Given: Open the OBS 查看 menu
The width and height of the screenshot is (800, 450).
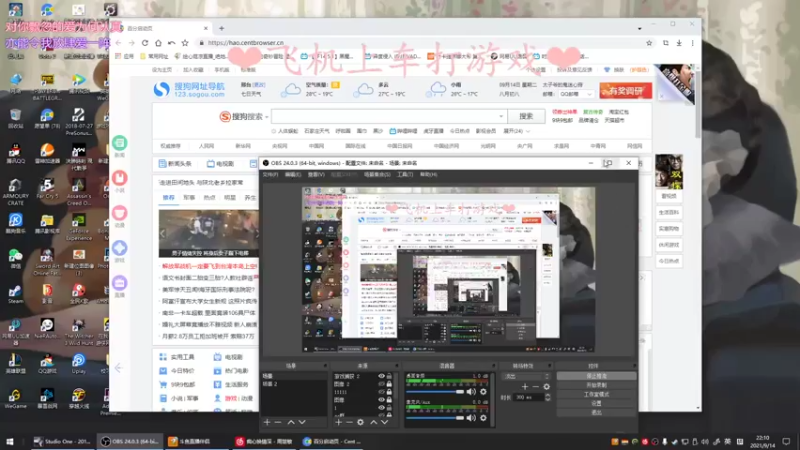Looking at the screenshot, I should click(316, 174).
